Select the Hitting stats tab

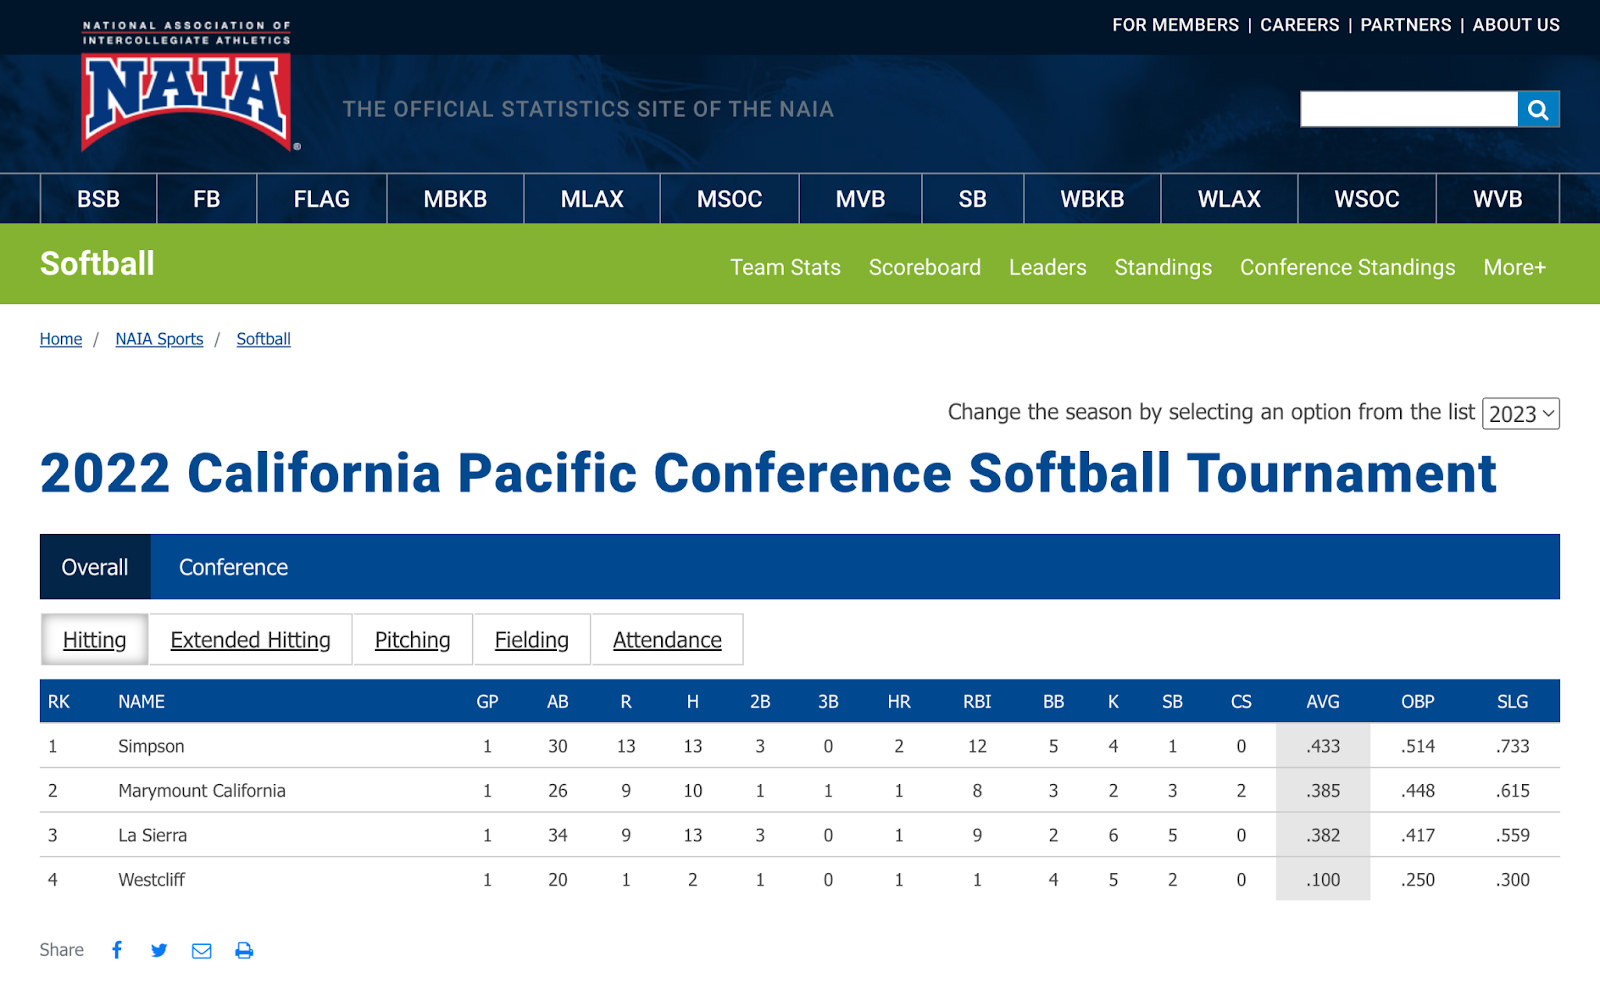tap(95, 640)
